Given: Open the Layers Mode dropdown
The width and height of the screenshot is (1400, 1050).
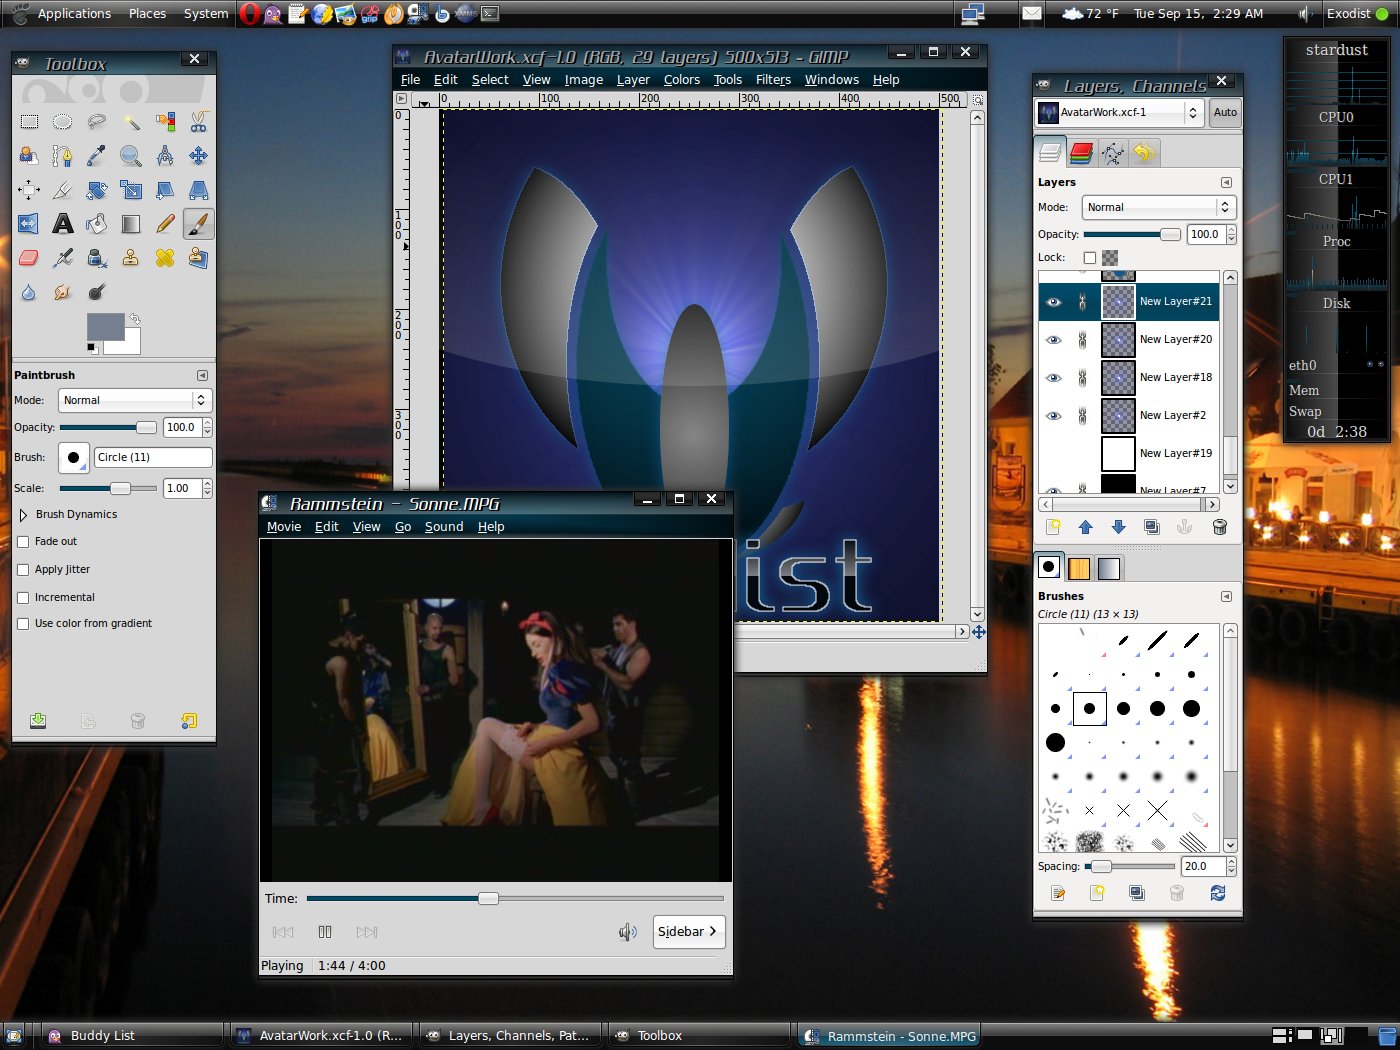Looking at the screenshot, I should (x=1159, y=207).
